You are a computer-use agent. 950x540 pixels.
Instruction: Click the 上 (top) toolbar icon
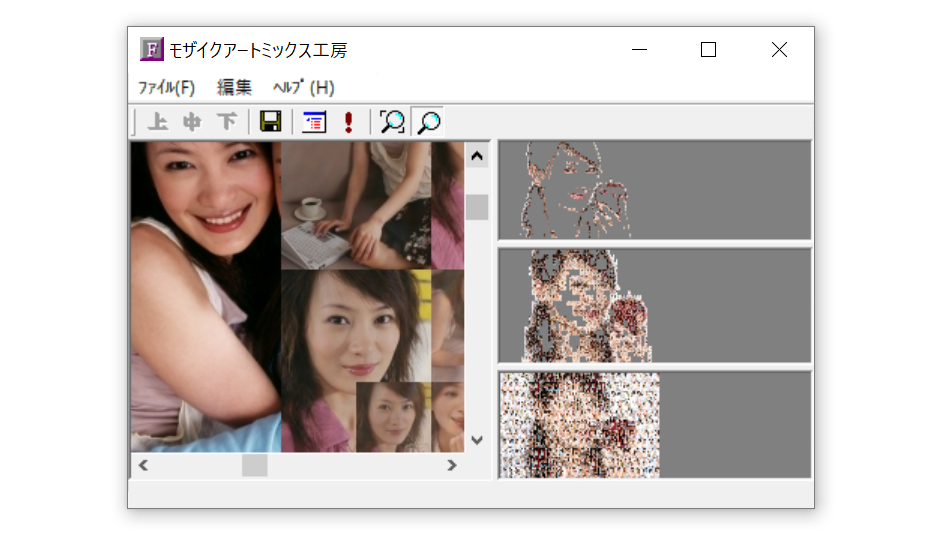158,122
